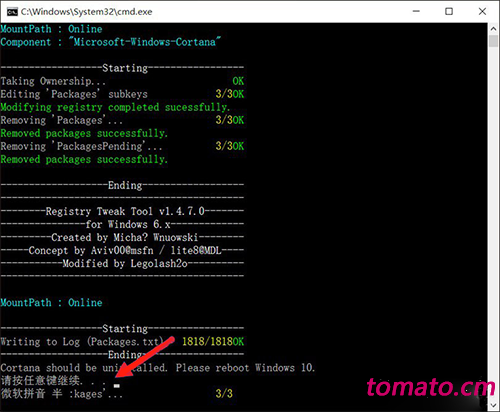
Task: Click the 1818/1818OK progress text
Action: pos(213,341)
